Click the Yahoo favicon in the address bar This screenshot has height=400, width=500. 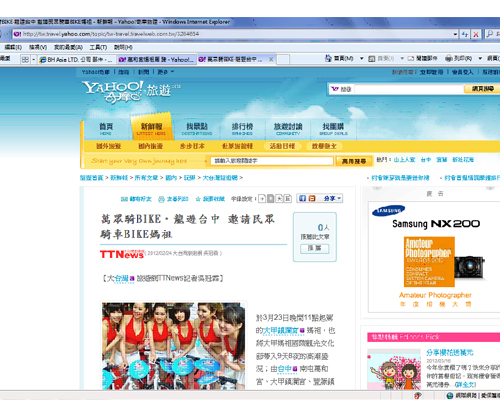coord(17,34)
